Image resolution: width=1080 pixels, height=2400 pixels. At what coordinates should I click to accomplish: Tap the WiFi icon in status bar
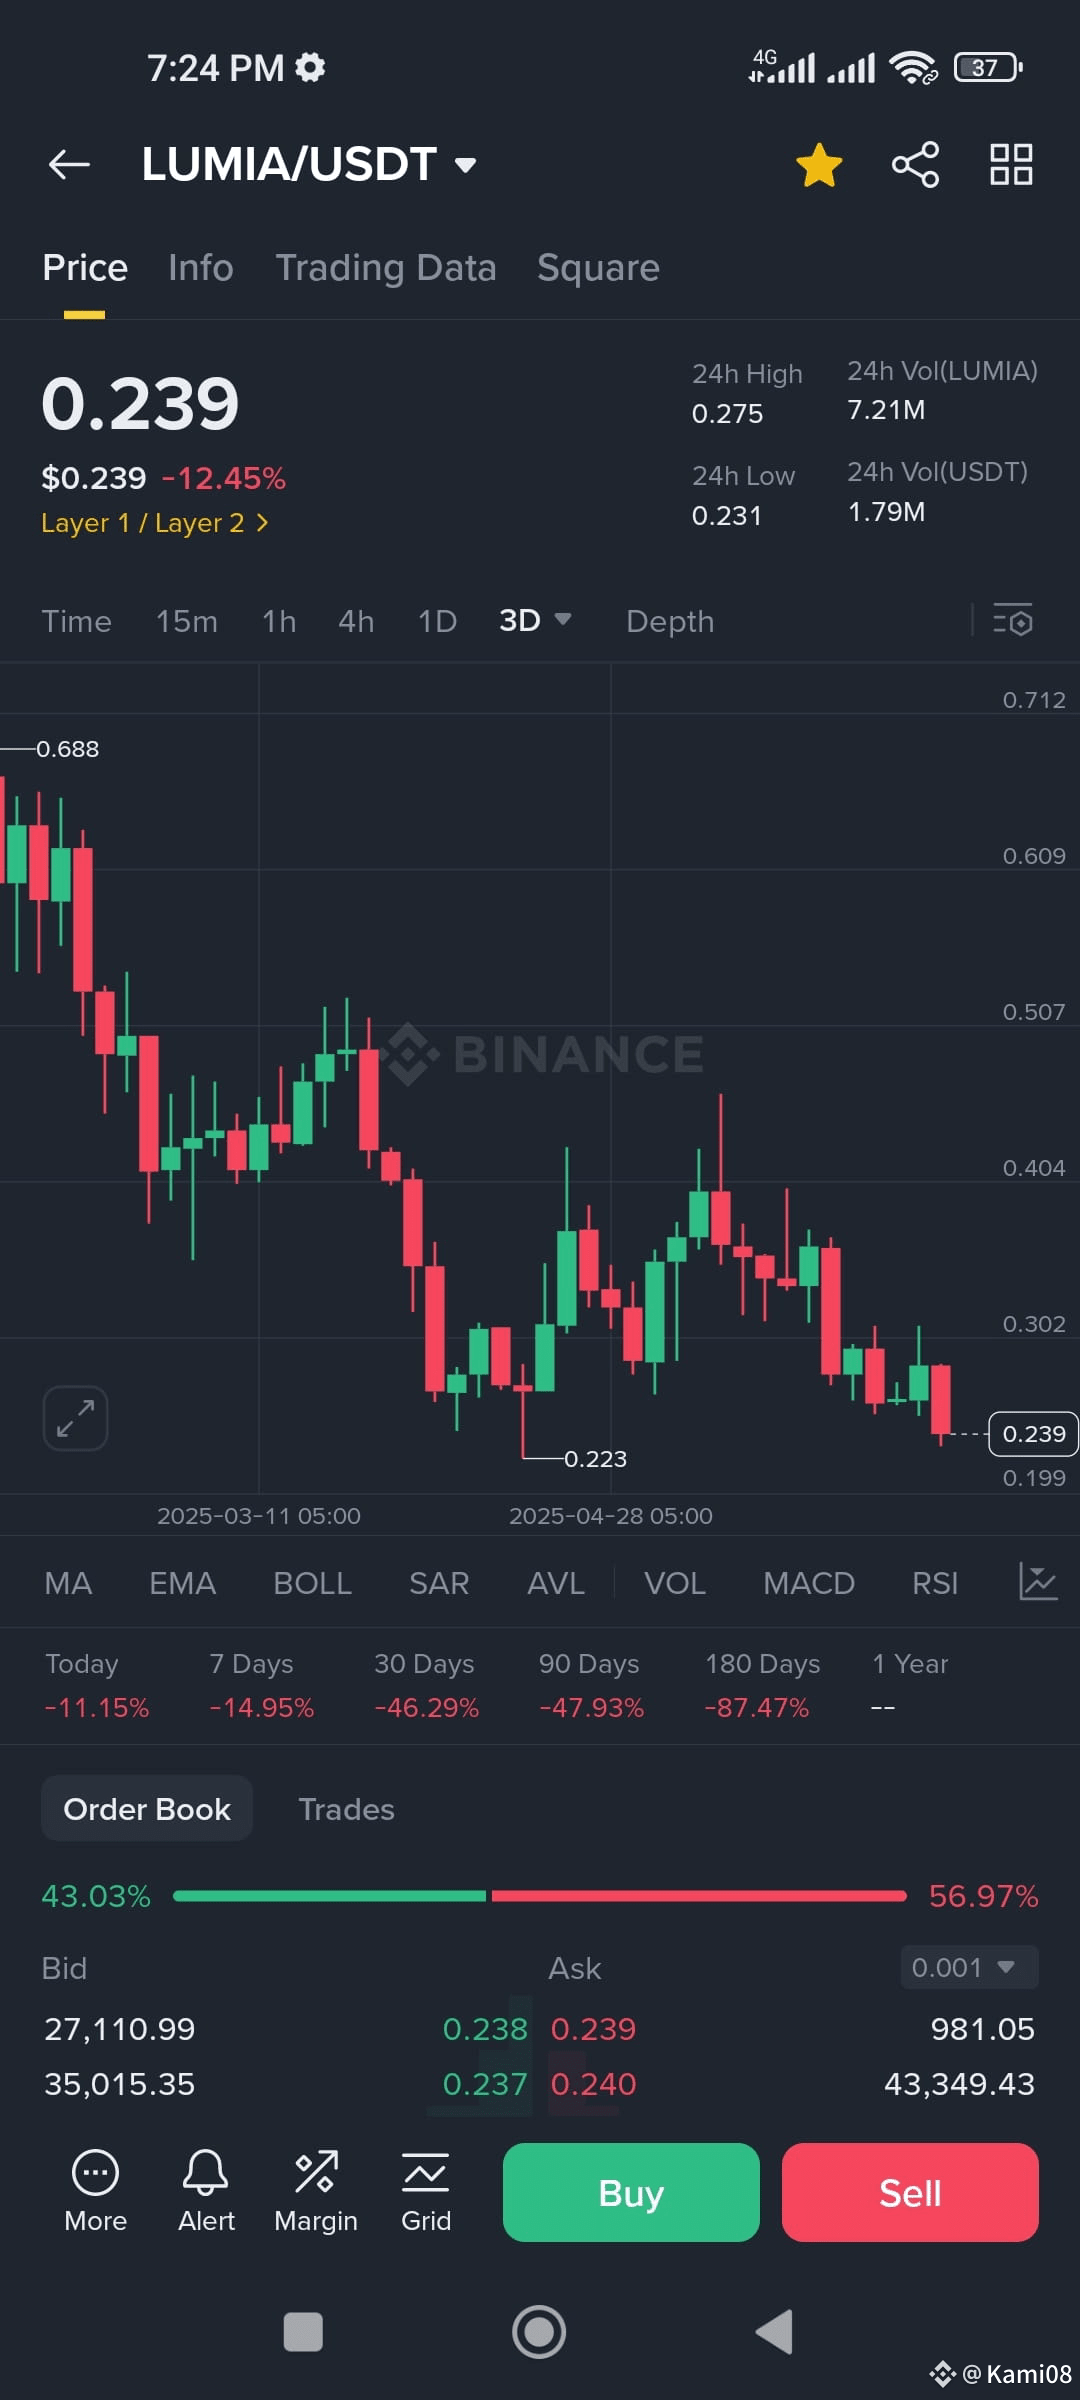(913, 67)
